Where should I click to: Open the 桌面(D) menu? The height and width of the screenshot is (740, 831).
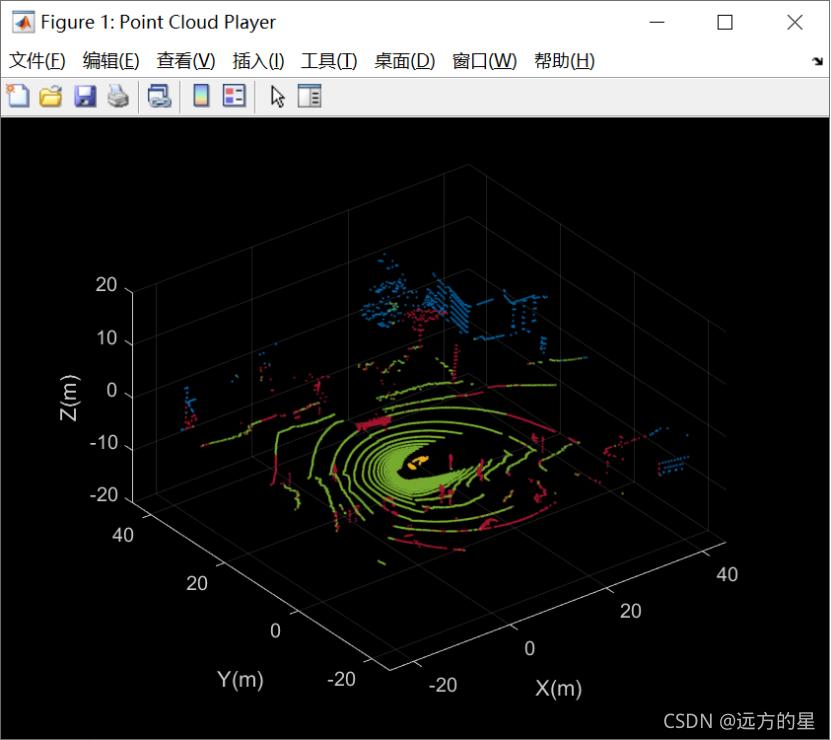[x=404, y=60]
